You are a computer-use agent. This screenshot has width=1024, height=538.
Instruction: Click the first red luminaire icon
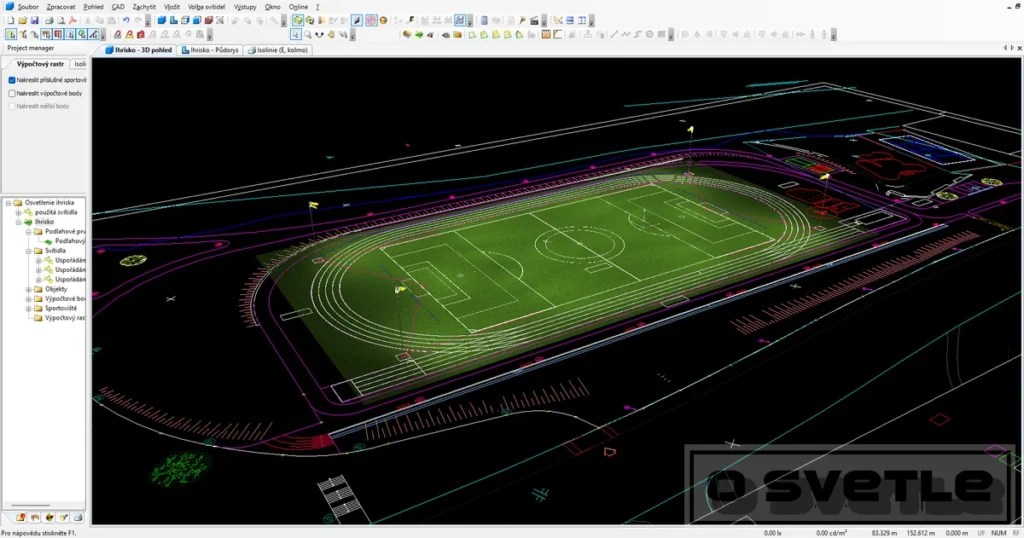tap(118, 35)
